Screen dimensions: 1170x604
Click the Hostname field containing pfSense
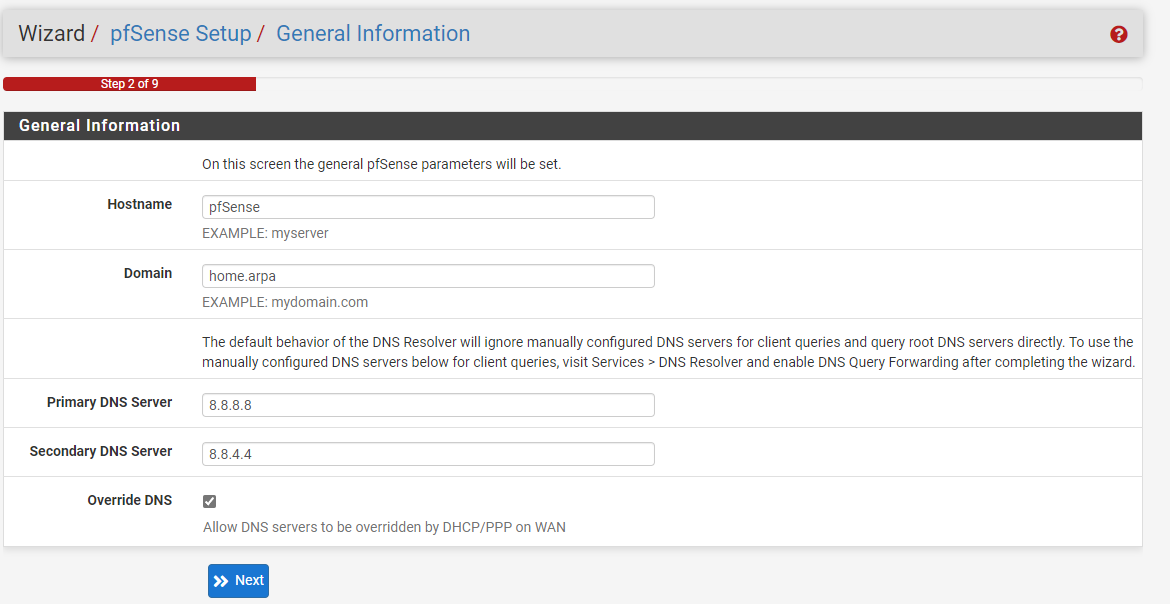pyautogui.click(x=428, y=207)
